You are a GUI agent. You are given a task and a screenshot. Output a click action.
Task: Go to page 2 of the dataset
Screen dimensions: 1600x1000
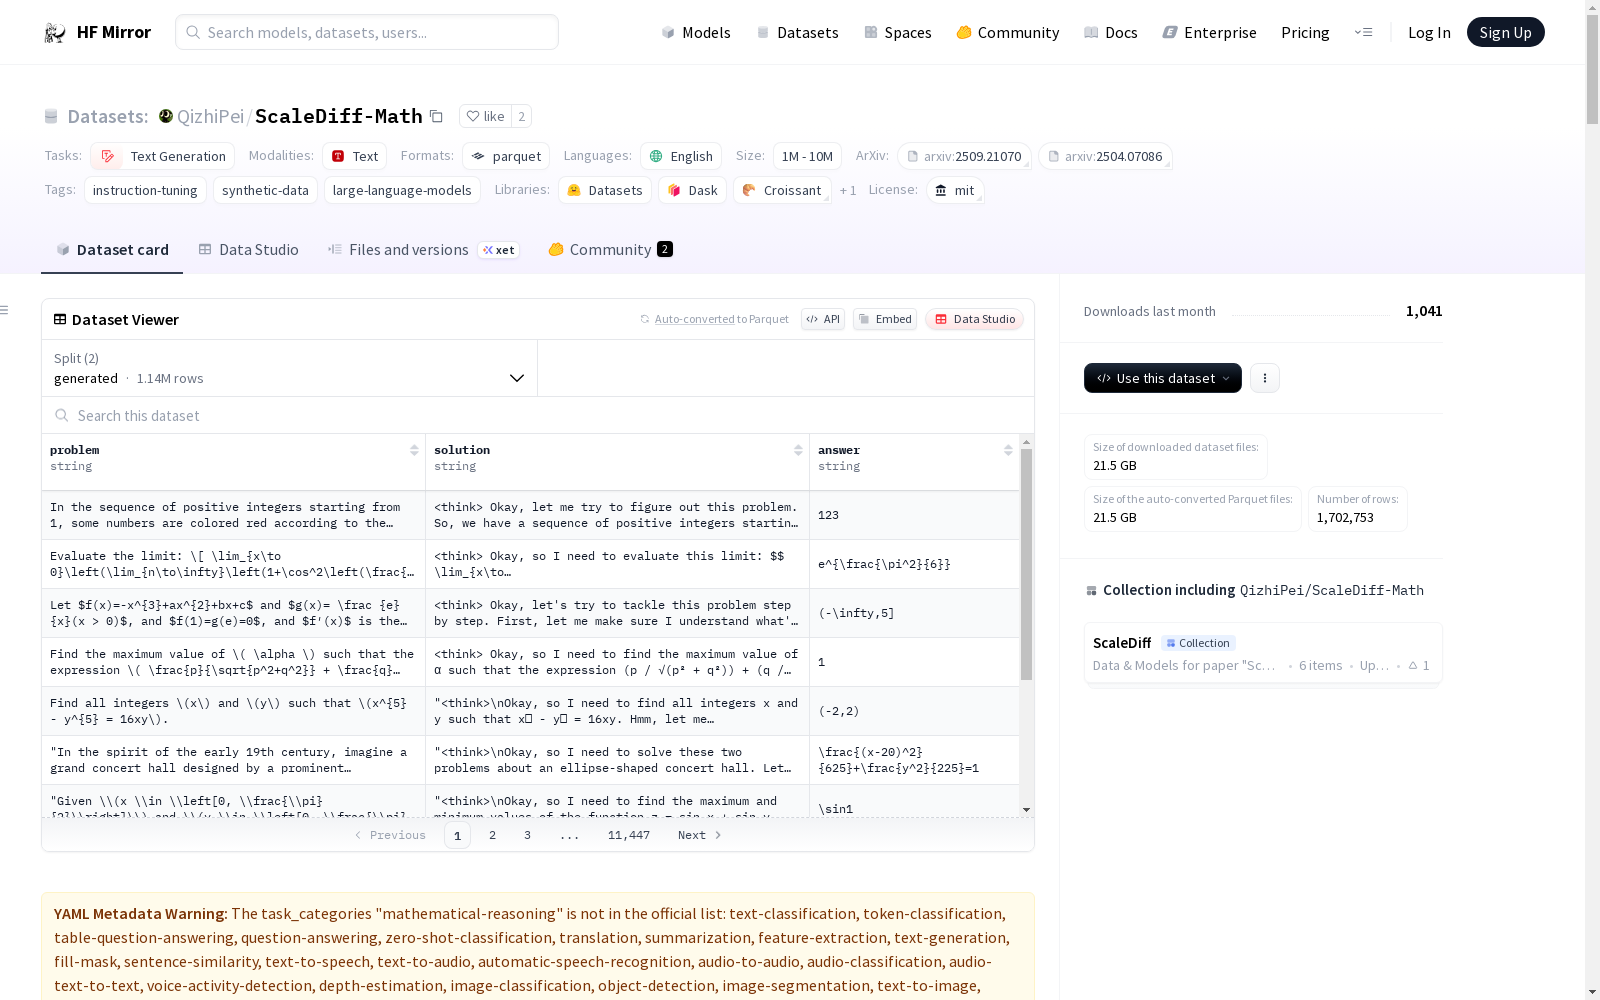pos(492,835)
